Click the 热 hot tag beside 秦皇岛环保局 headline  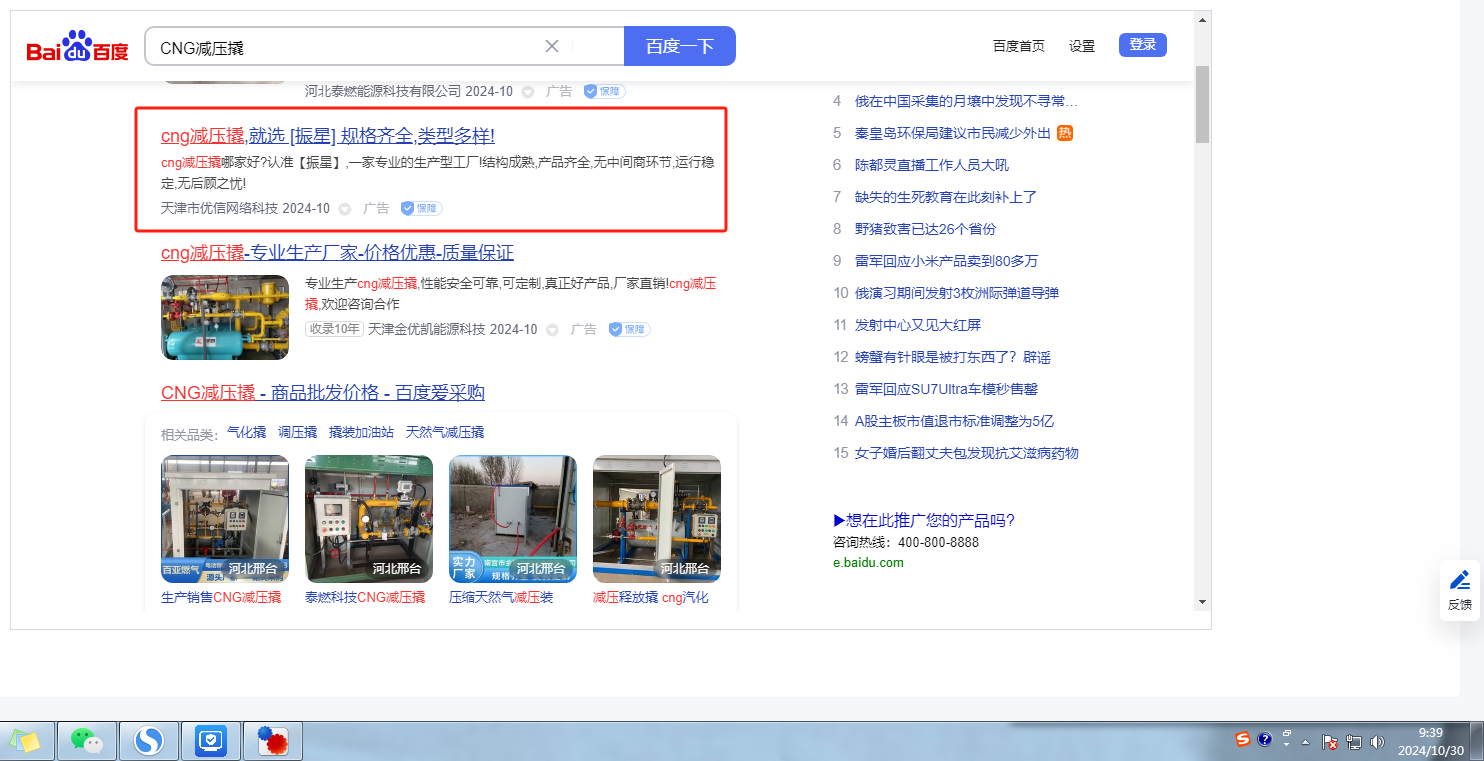(1065, 133)
